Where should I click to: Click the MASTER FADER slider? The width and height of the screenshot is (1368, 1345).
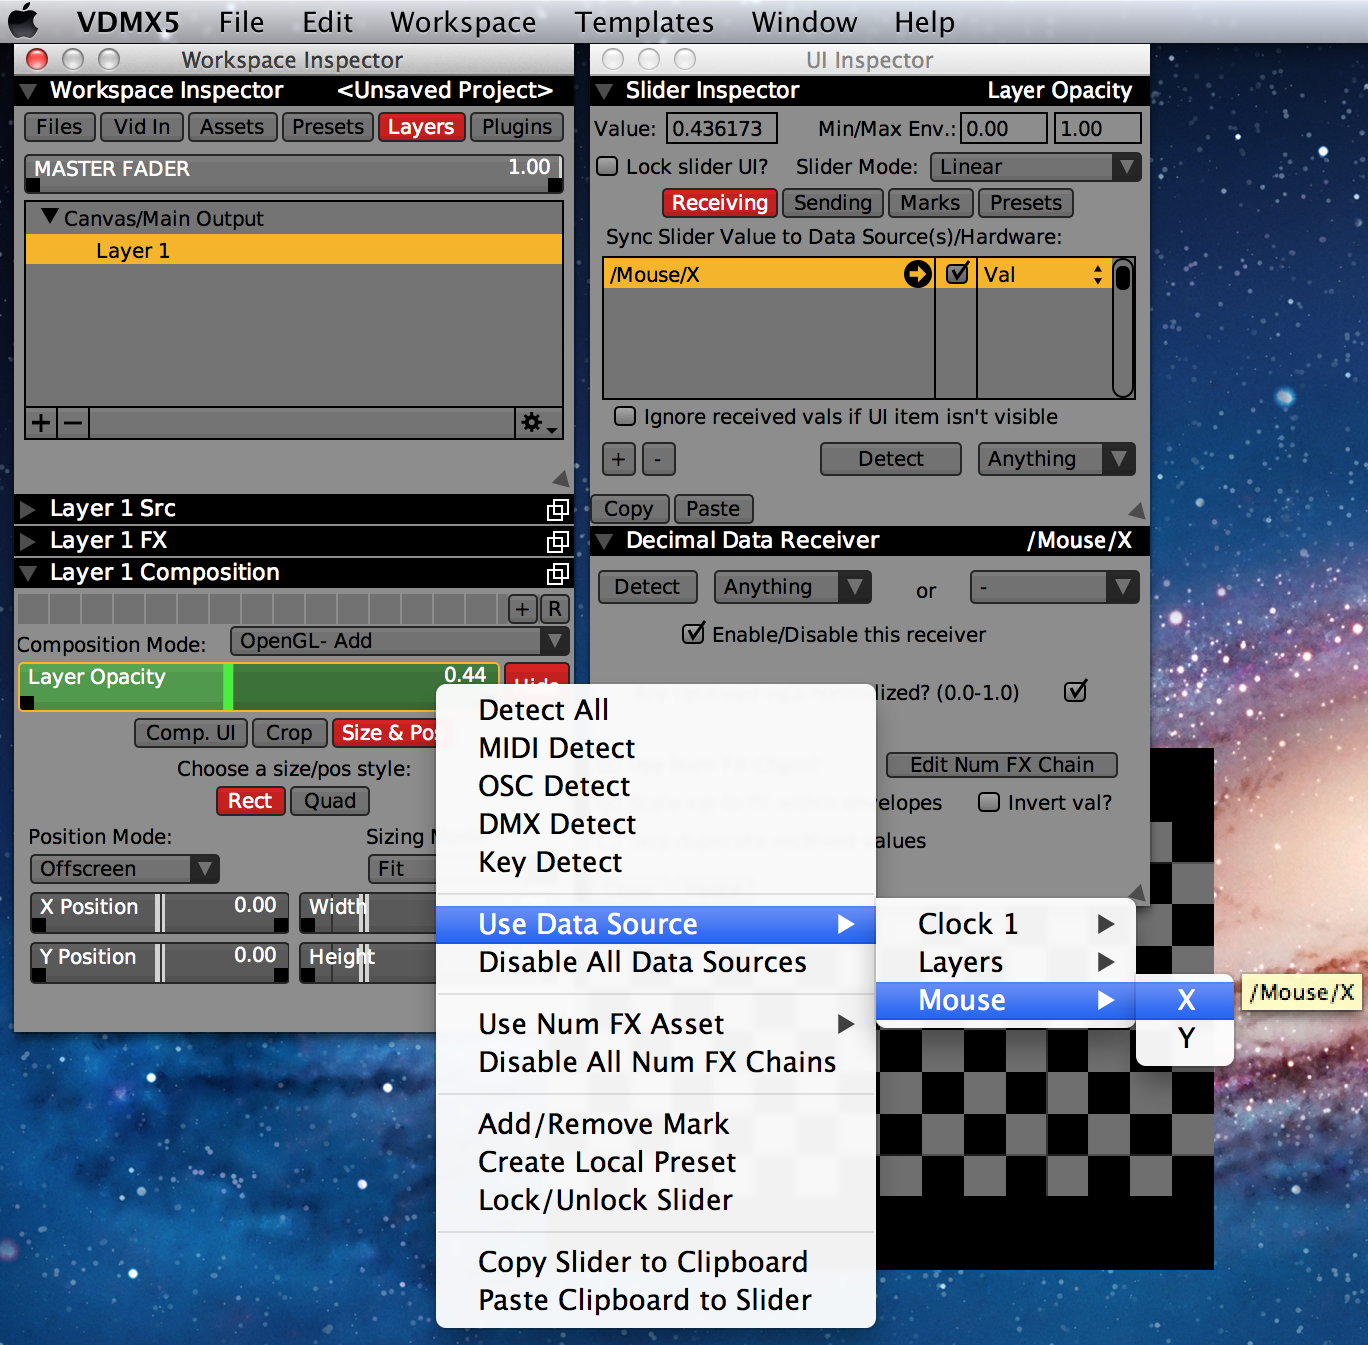(x=293, y=172)
